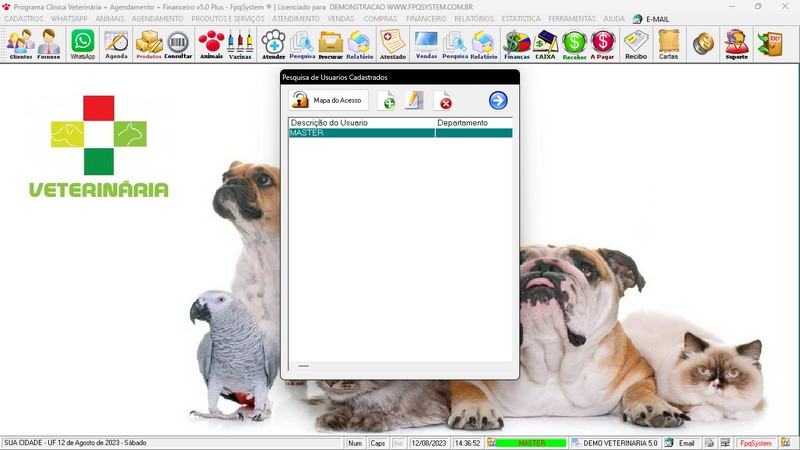Image resolution: width=800 pixels, height=450 pixels.
Task: Open the Agenda calendar icon
Action: (116, 44)
